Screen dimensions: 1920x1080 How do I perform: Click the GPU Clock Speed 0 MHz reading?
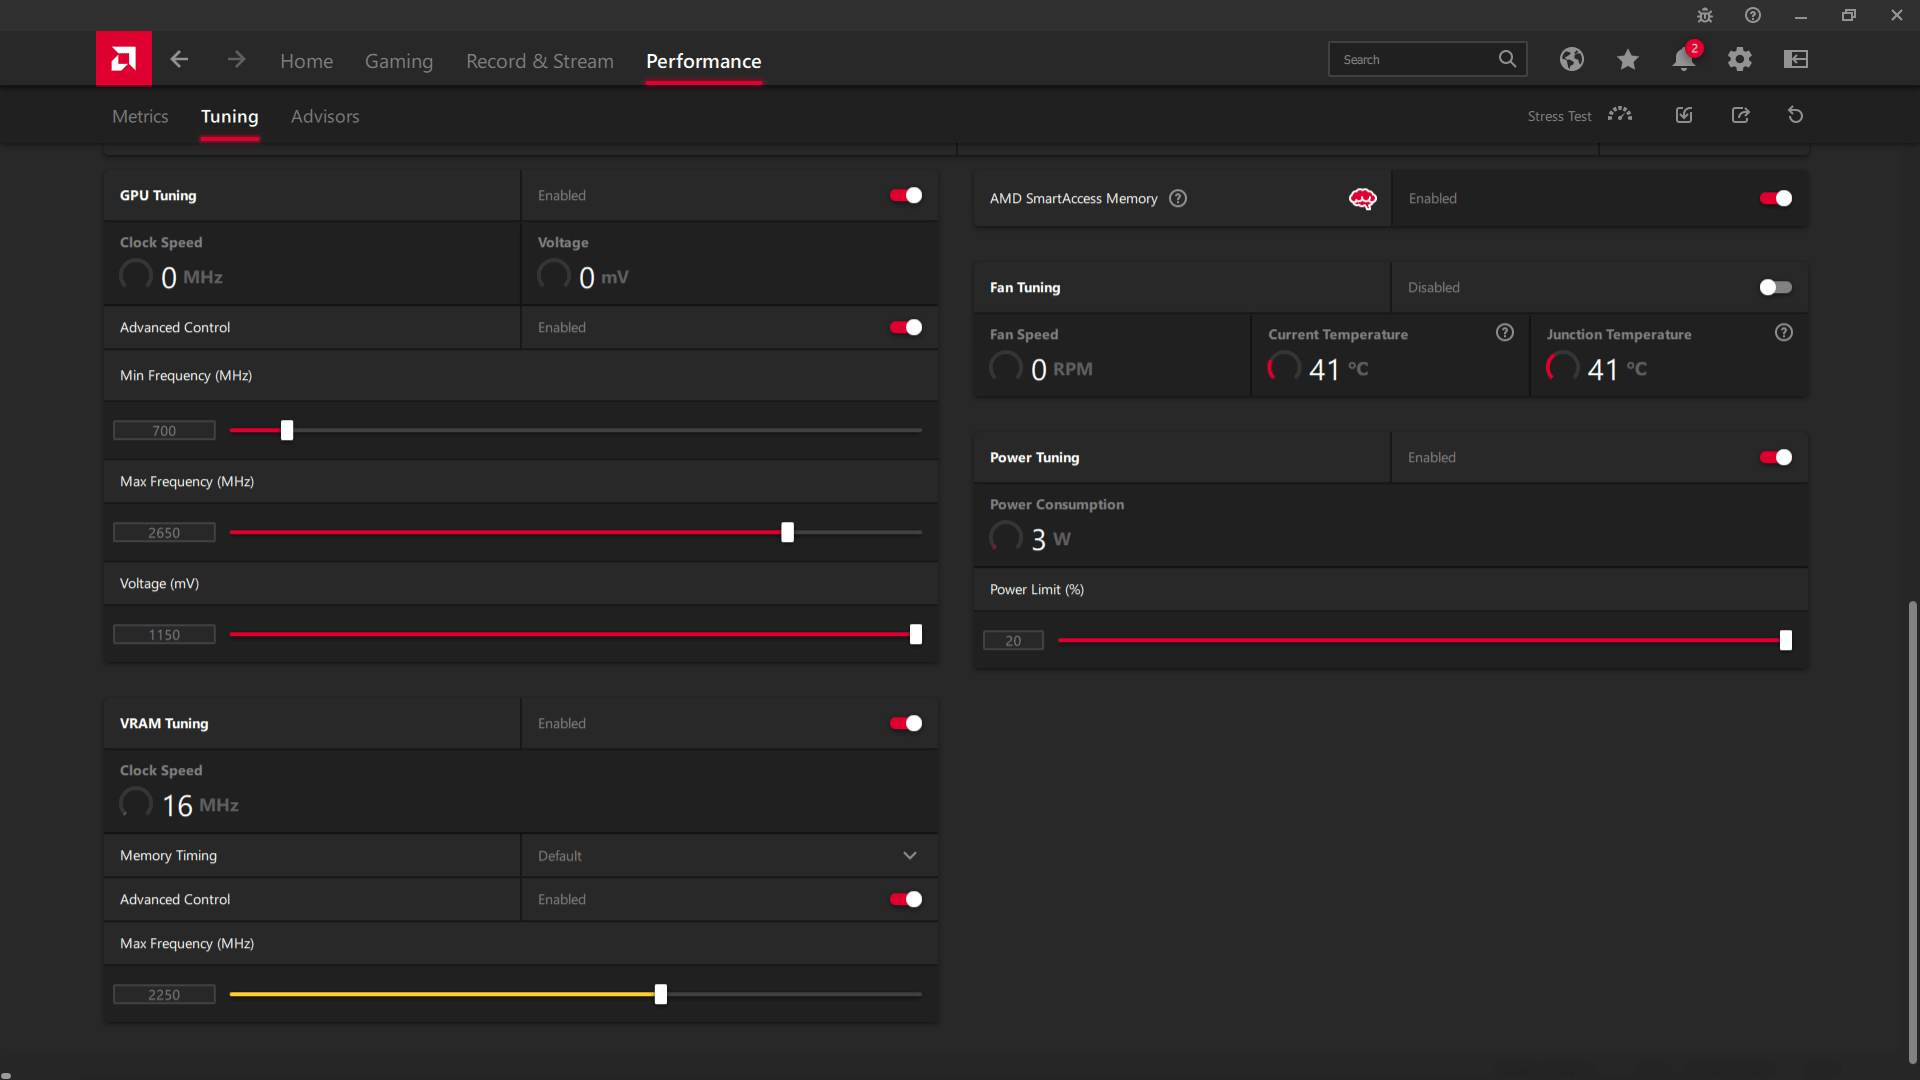pos(192,277)
